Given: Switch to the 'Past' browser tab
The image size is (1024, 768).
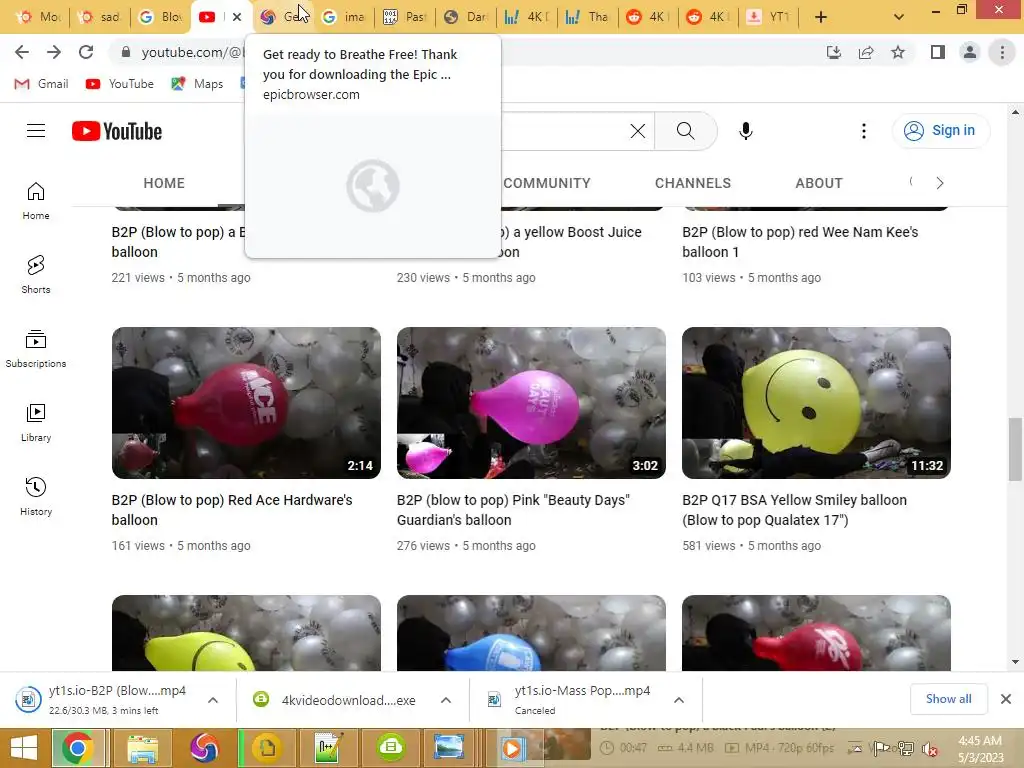Looking at the screenshot, I should click(x=405, y=17).
